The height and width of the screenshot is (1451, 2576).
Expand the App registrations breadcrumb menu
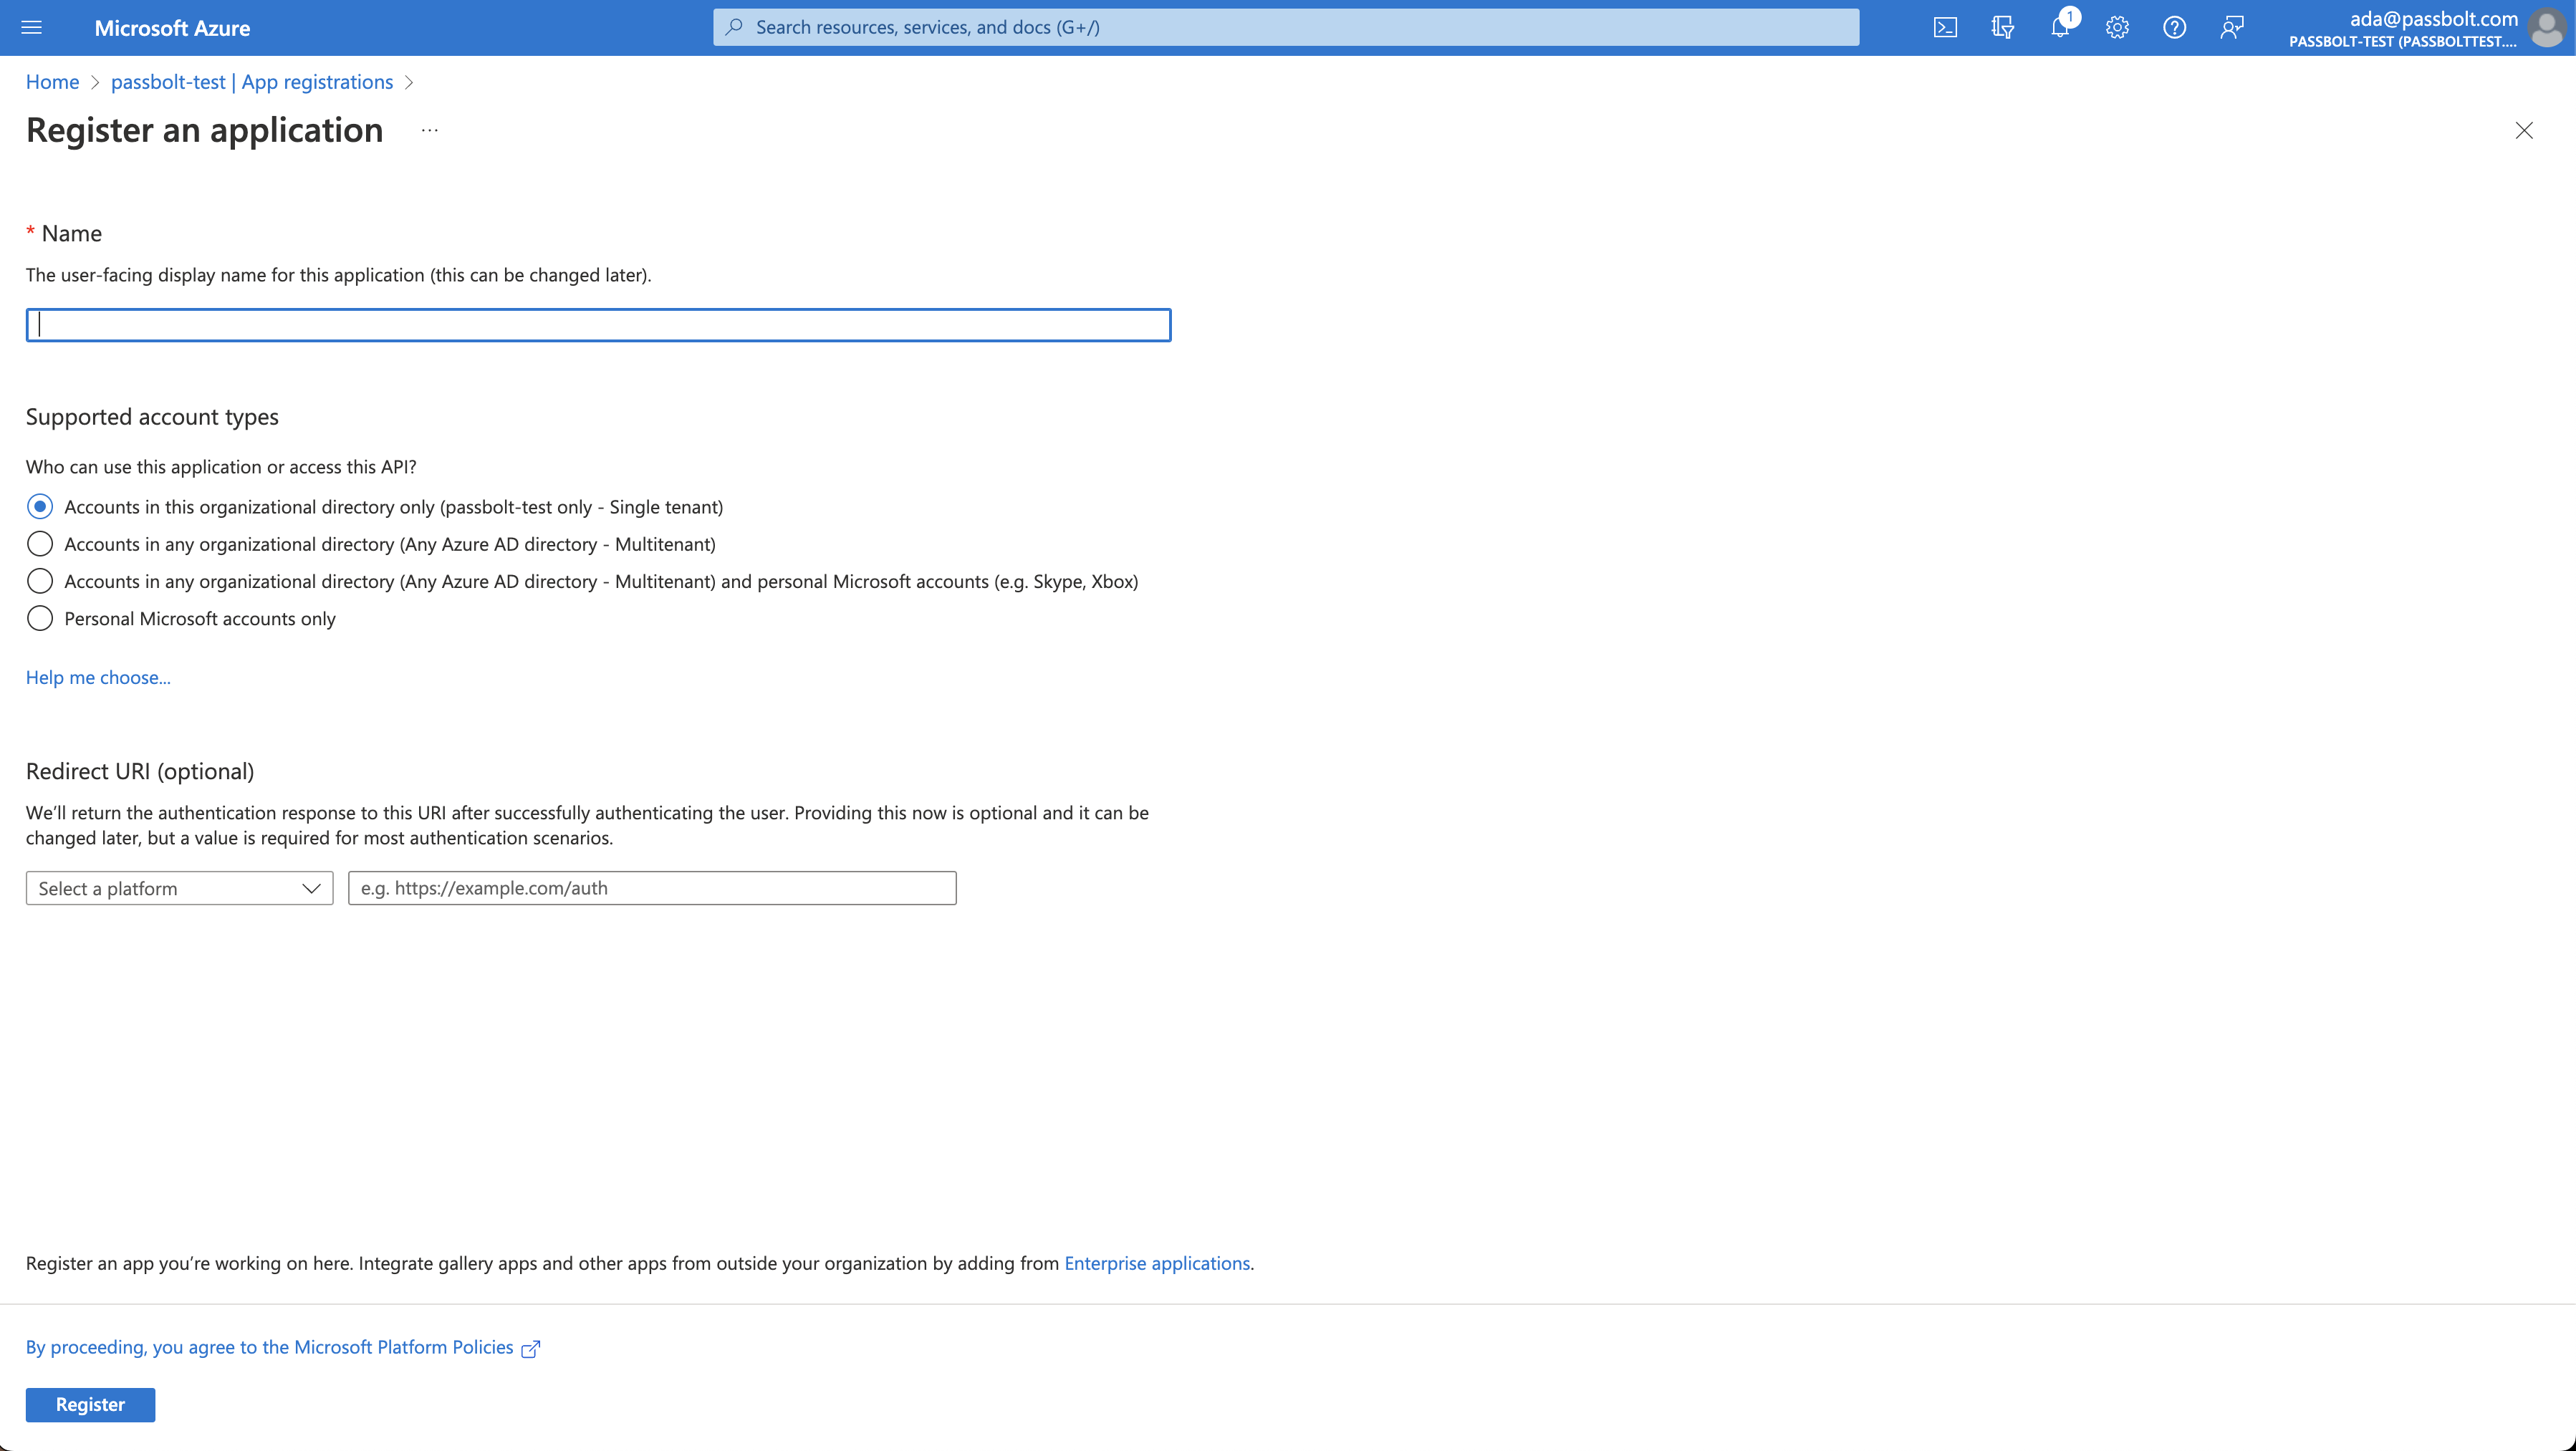409,82
